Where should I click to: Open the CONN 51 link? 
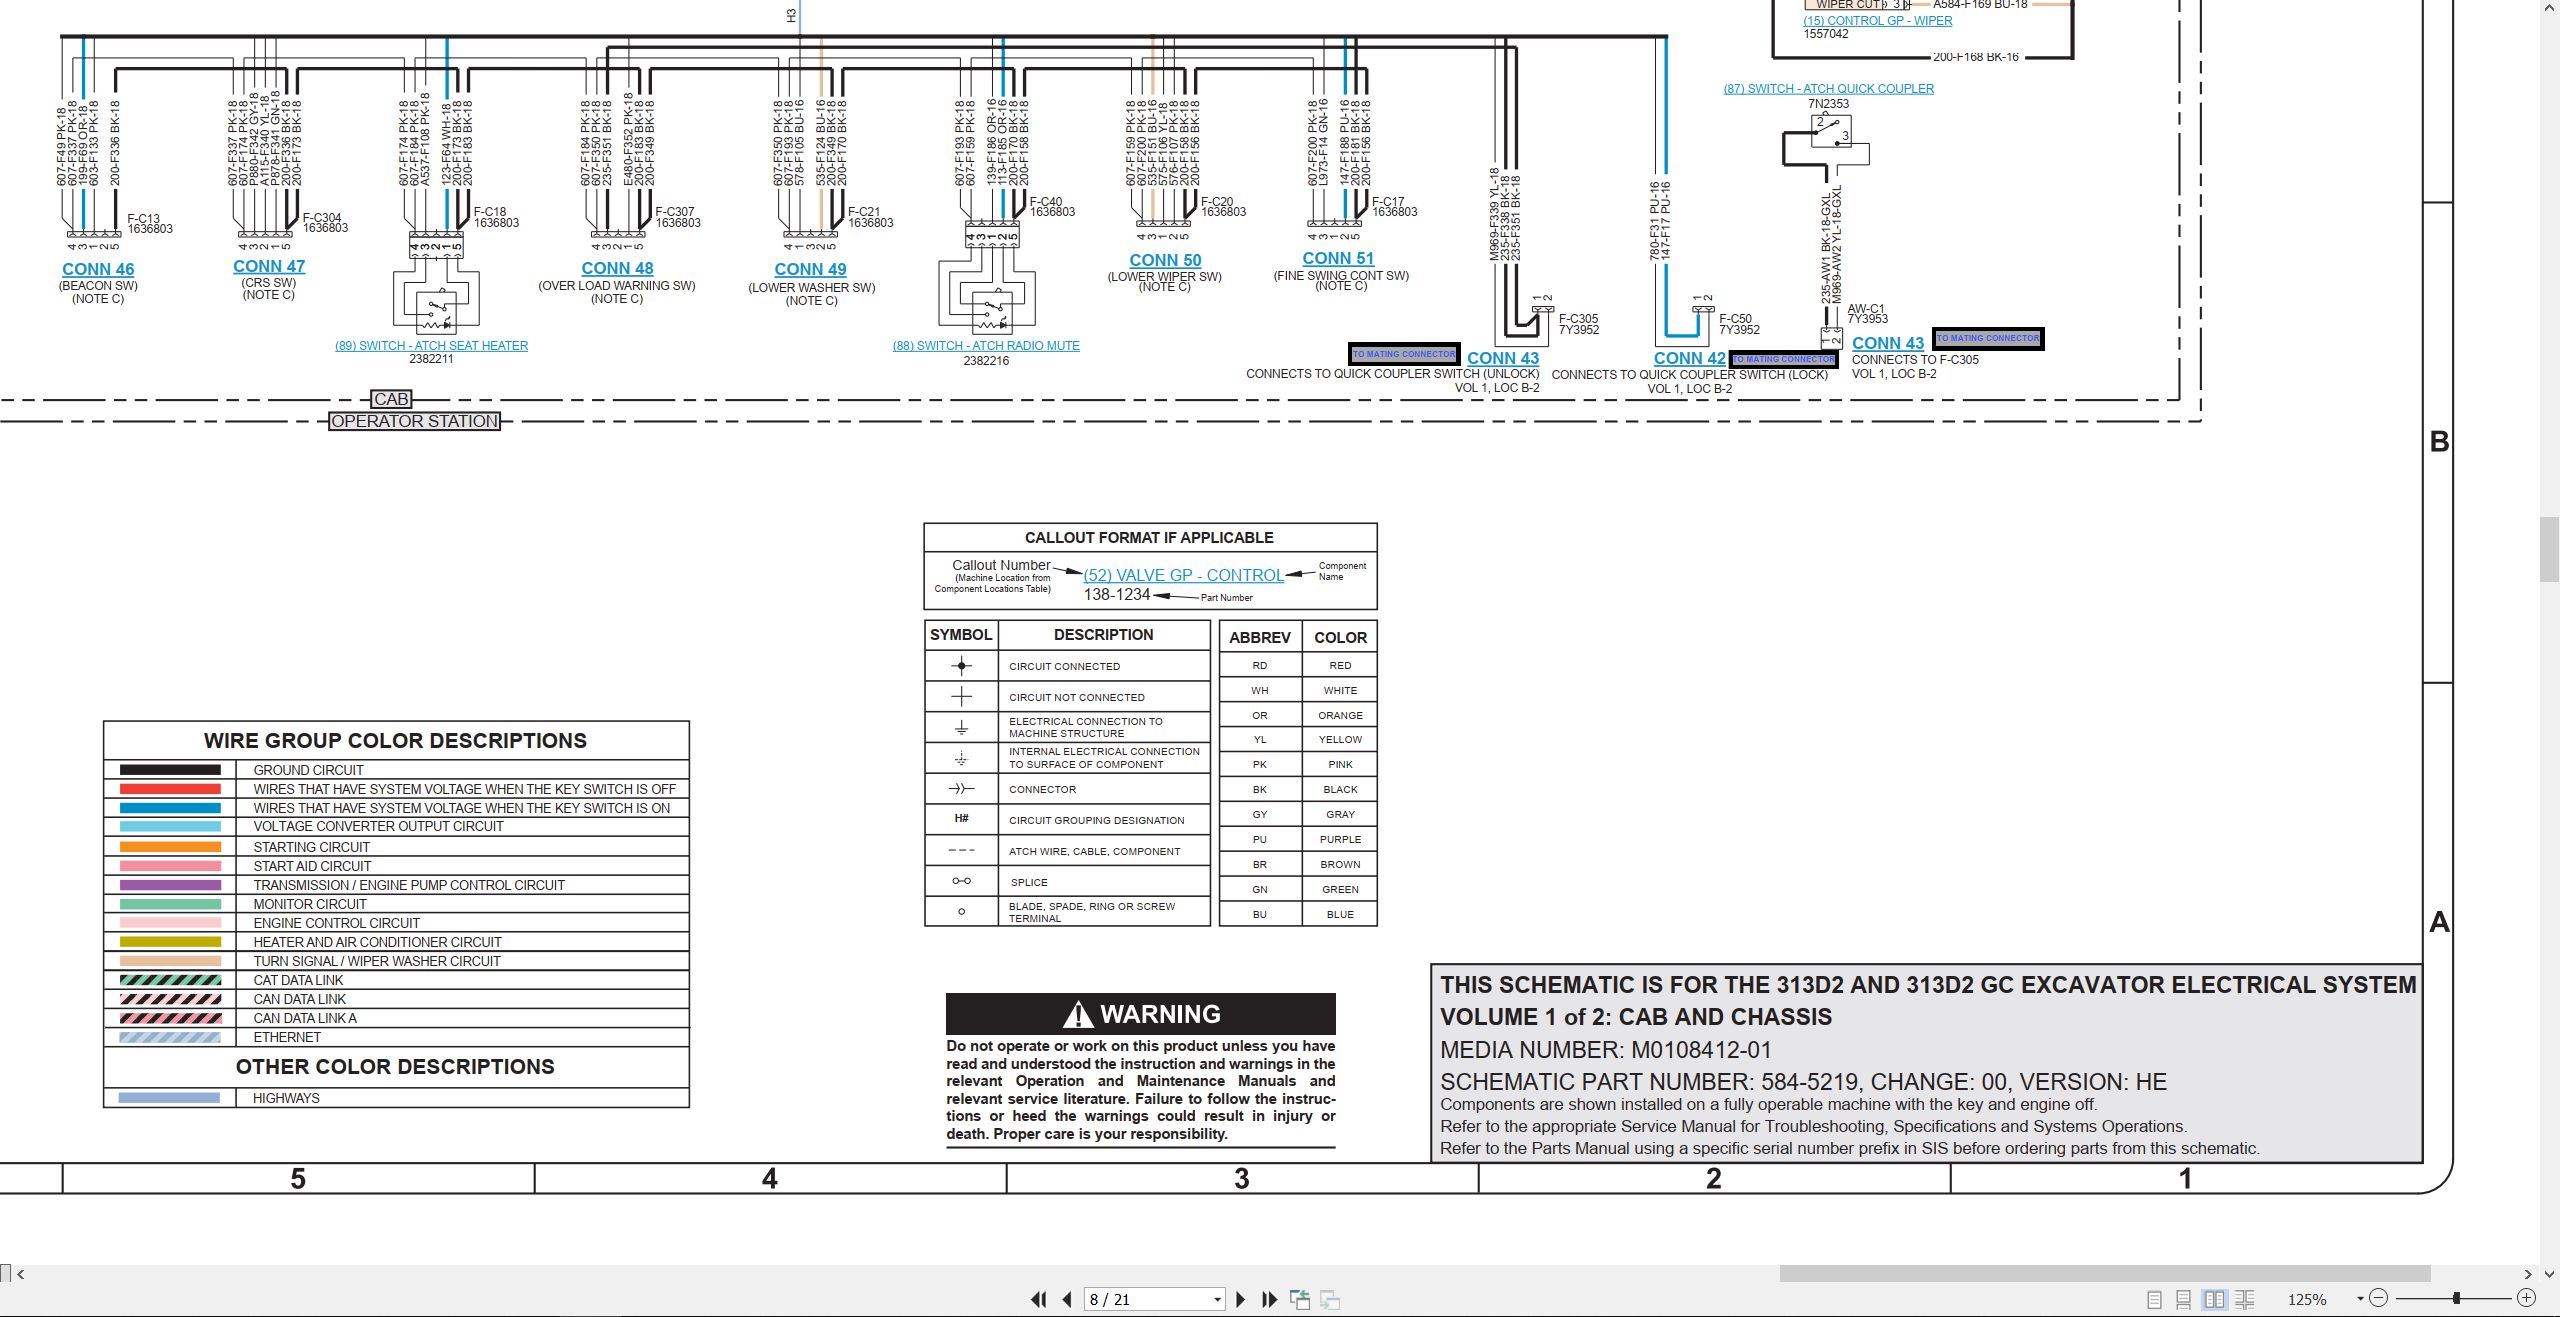point(1338,258)
